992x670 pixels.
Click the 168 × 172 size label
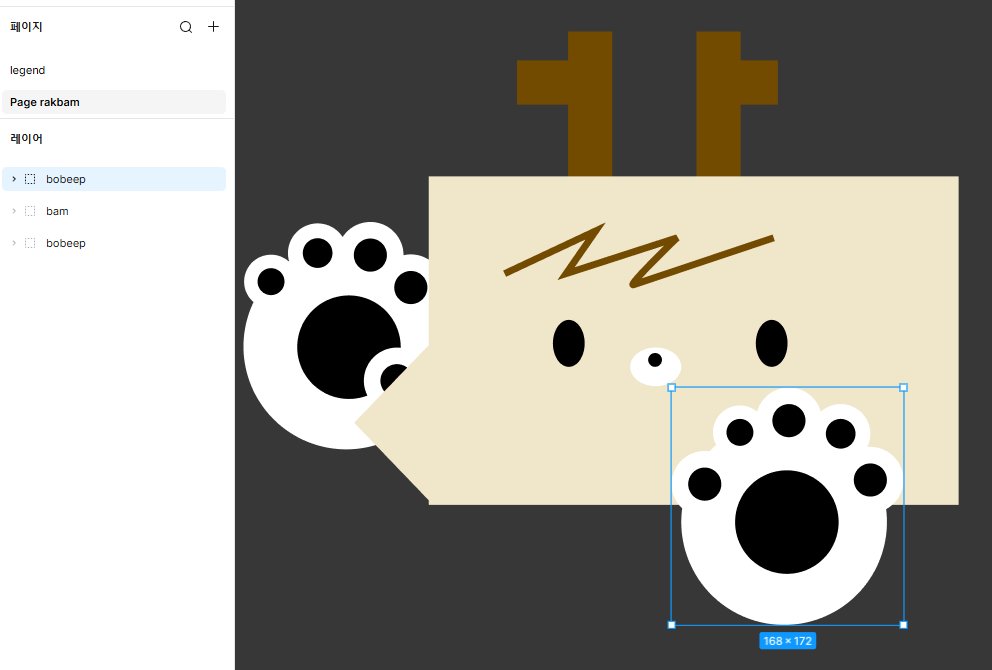coord(788,641)
